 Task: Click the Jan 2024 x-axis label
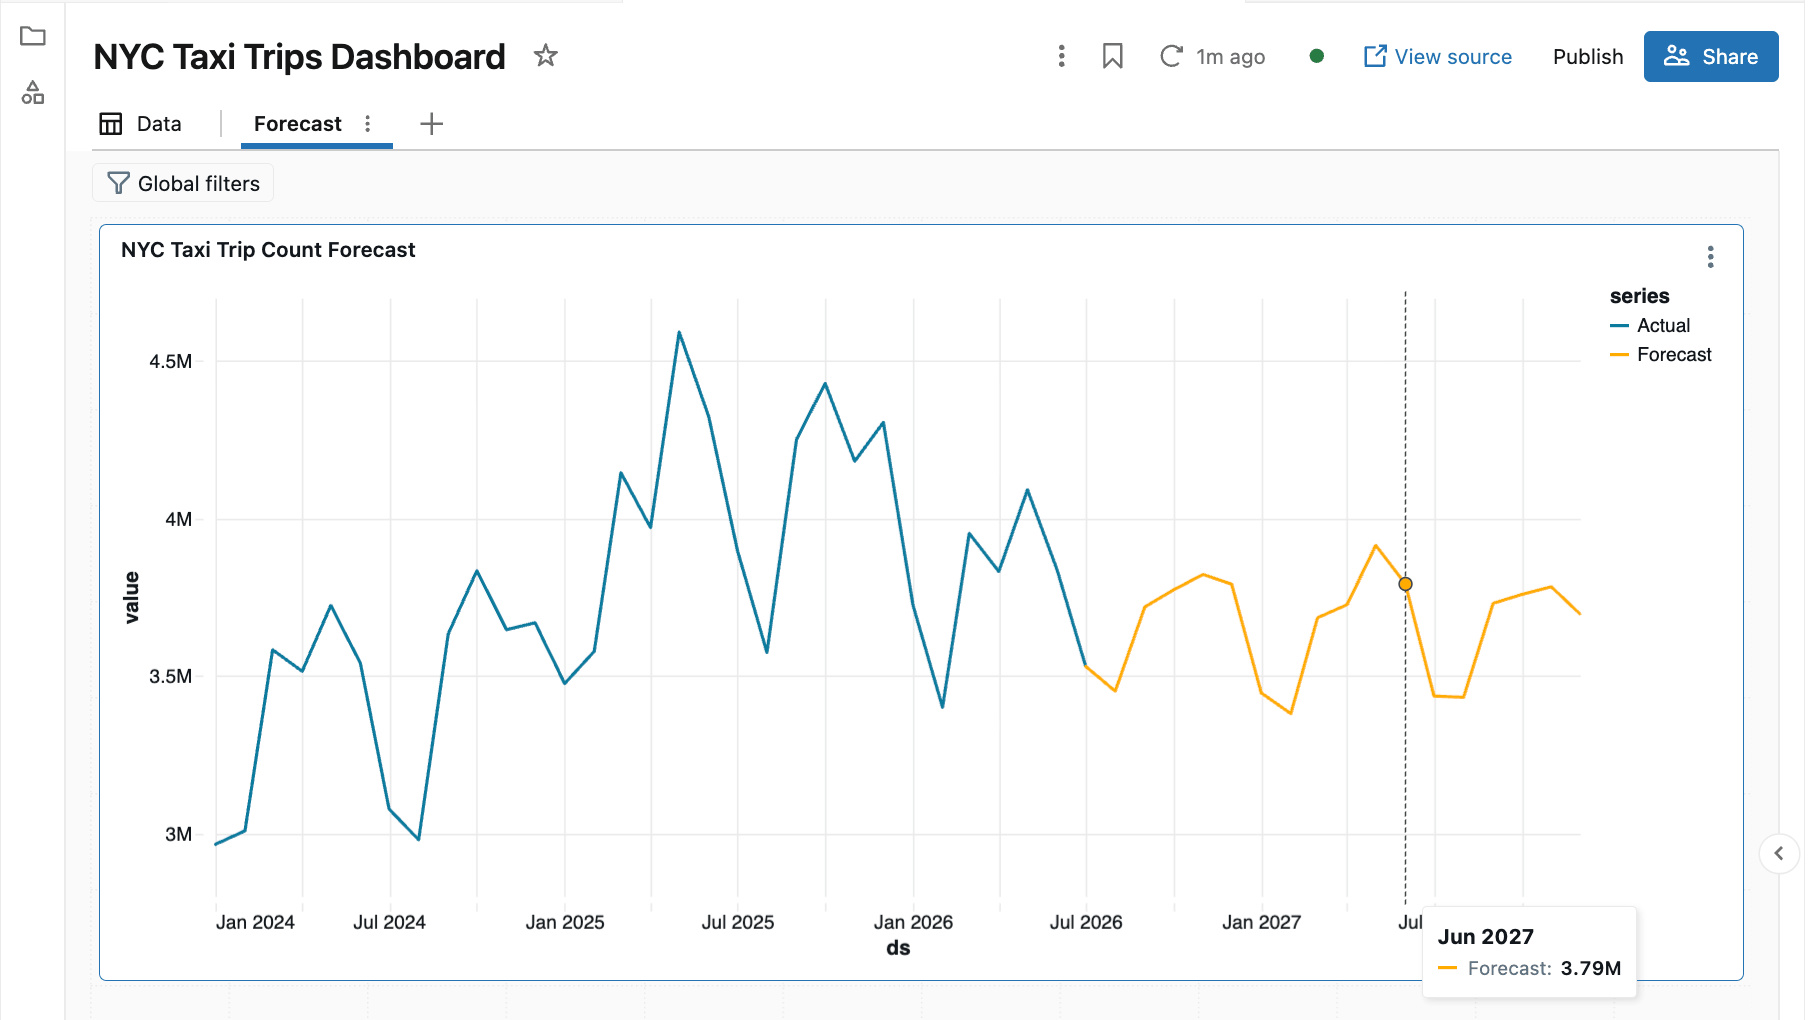pyautogui.click(x=255, y=922)
